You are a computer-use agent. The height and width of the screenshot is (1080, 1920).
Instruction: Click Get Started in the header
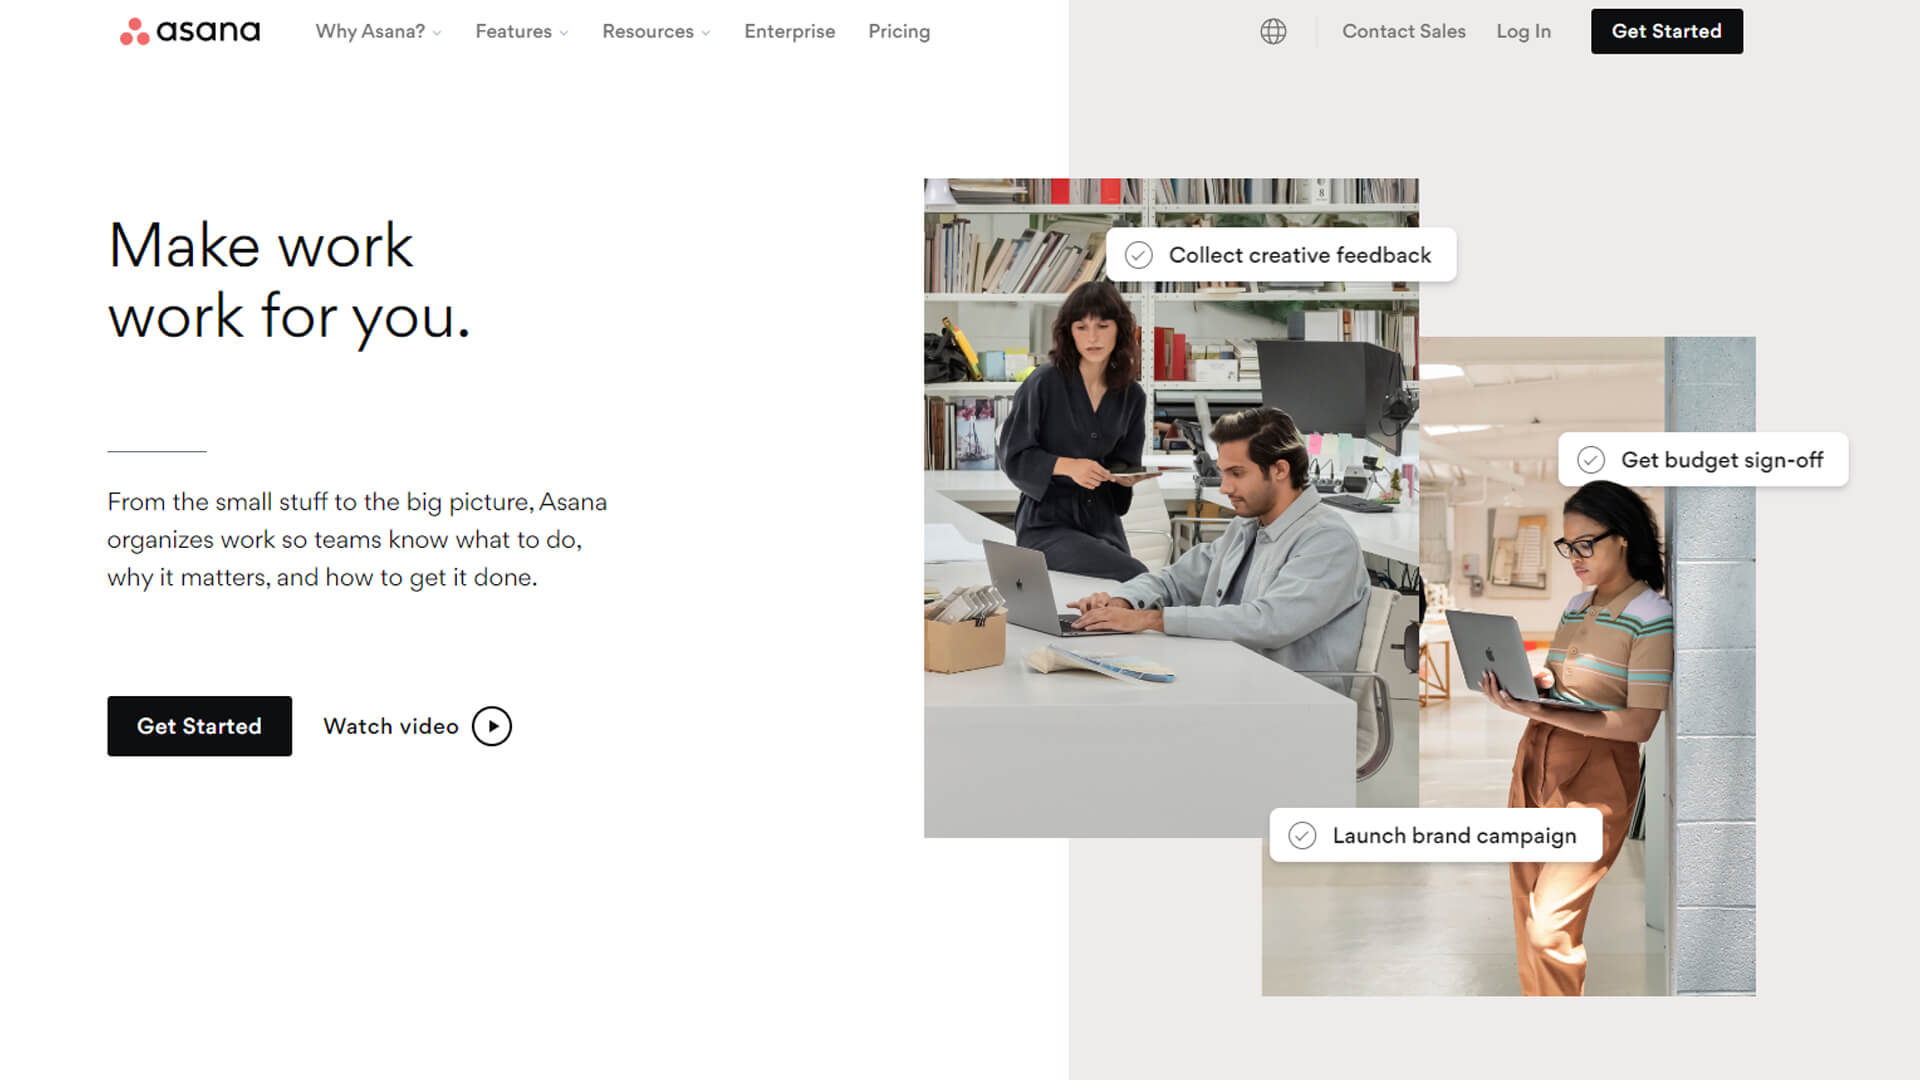click(1667, 31)
